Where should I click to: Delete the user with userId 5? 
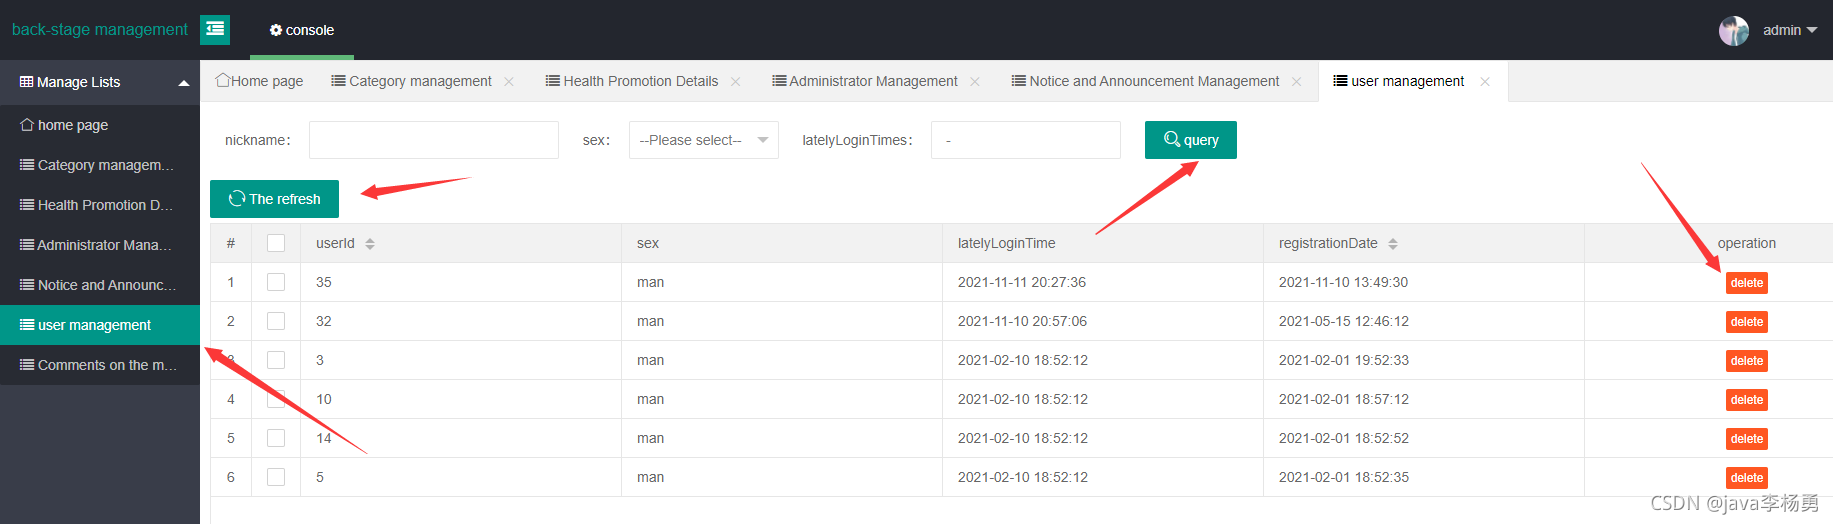(x=1747, y=478)
